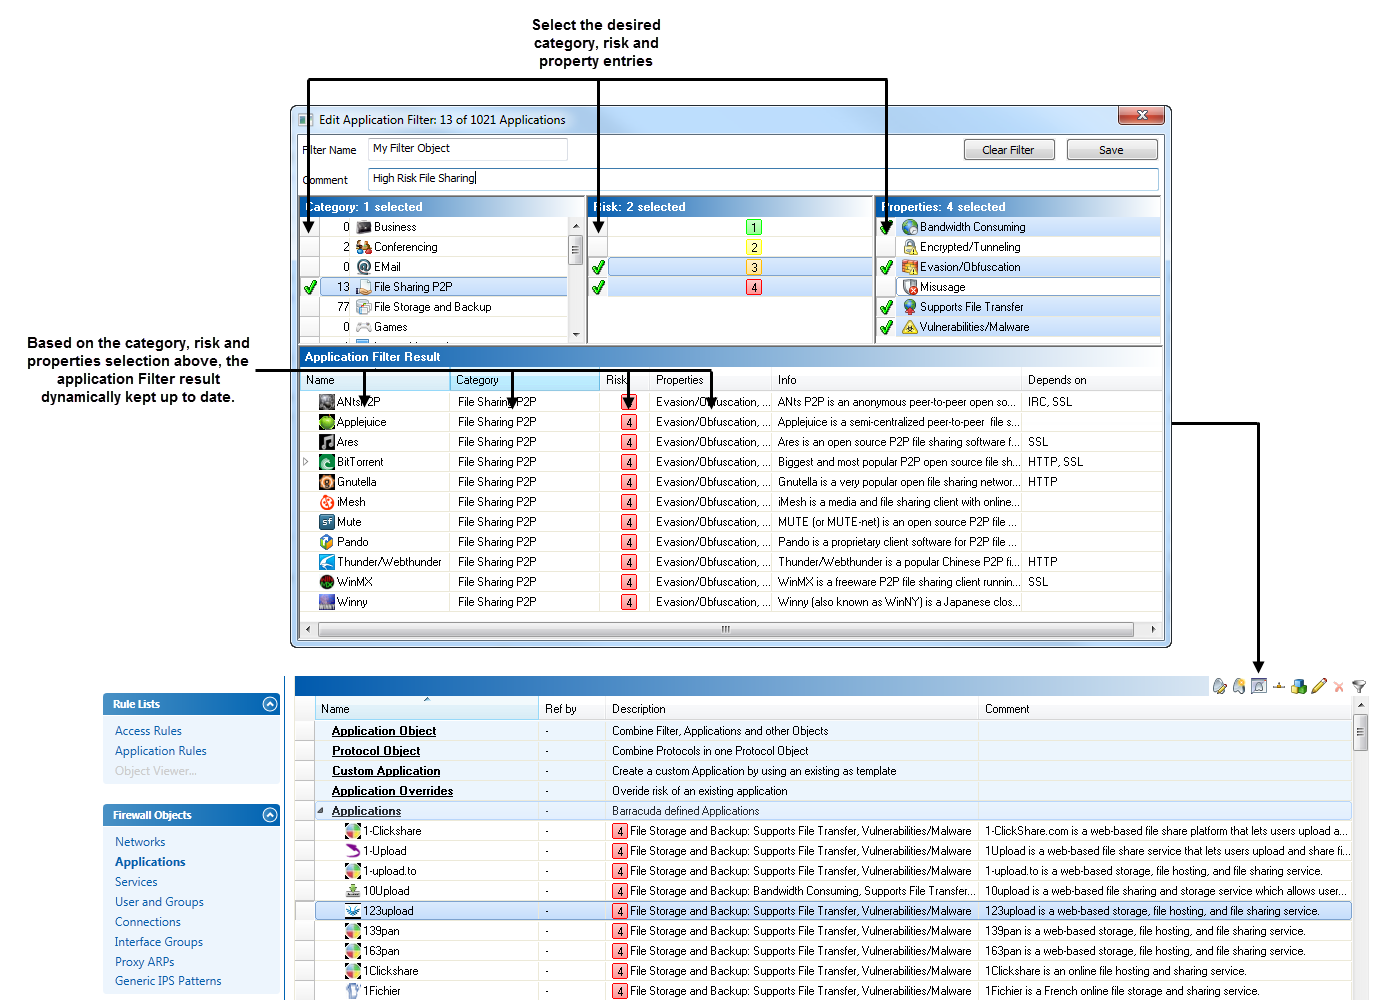Click the yellow pencil edit icon
The image size is (1384, 1000).
coord(1319,686)
